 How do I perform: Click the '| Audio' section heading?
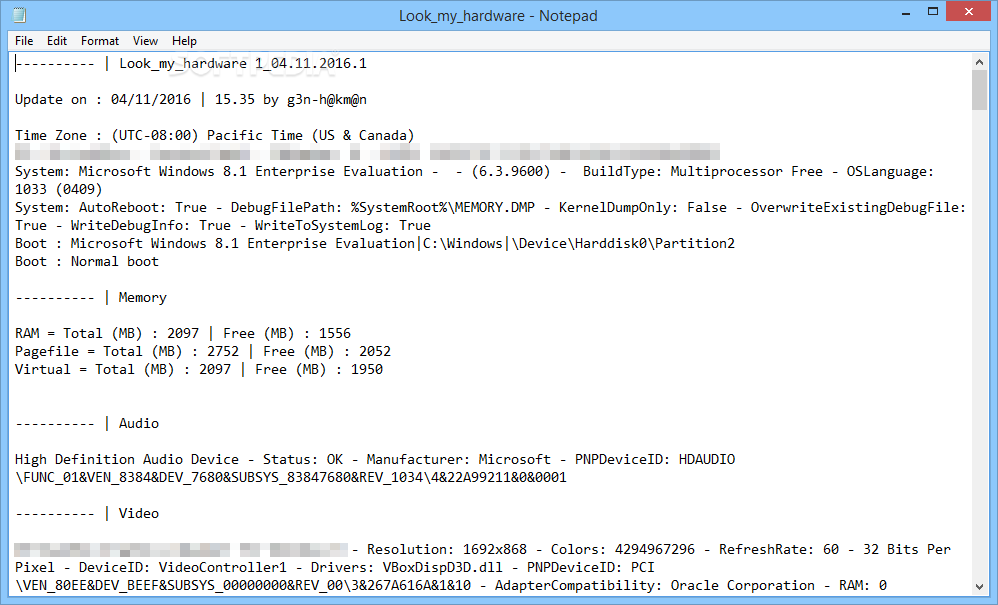coord(131,424)
